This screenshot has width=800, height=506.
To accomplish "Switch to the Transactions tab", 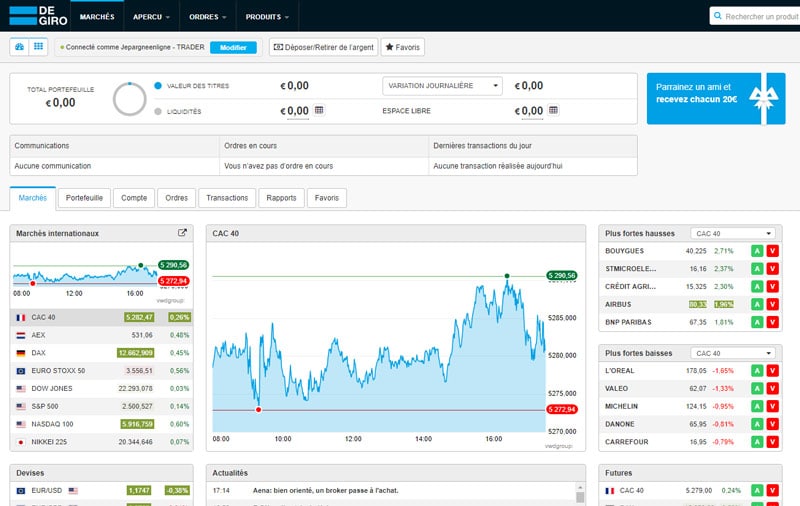I will point(227,198).
